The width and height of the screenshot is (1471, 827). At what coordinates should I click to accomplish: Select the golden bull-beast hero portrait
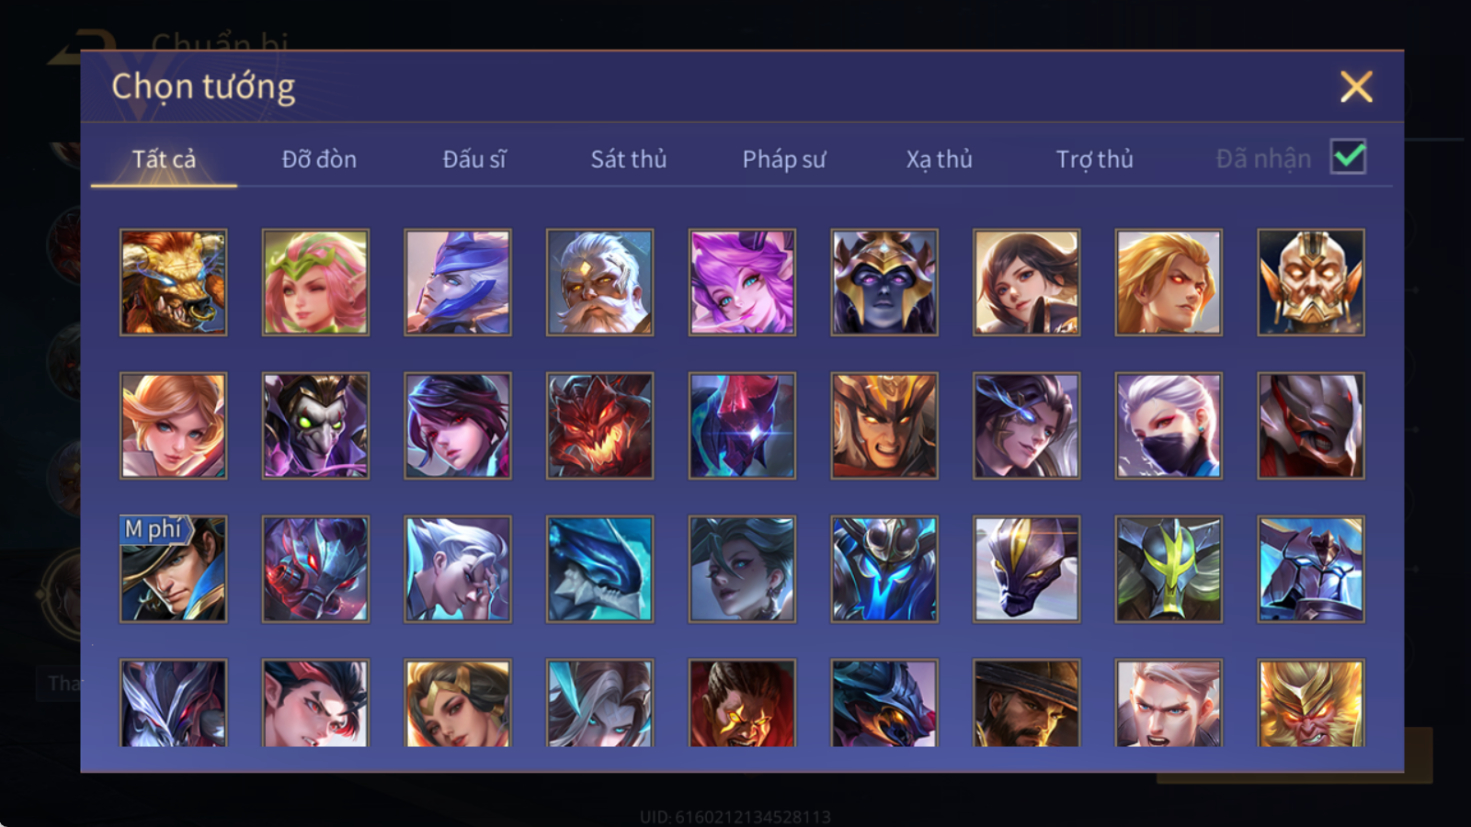173,282
